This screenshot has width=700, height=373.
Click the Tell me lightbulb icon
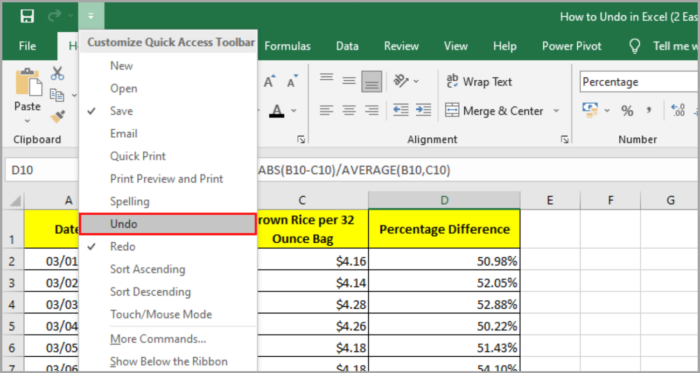pos(634,46)
